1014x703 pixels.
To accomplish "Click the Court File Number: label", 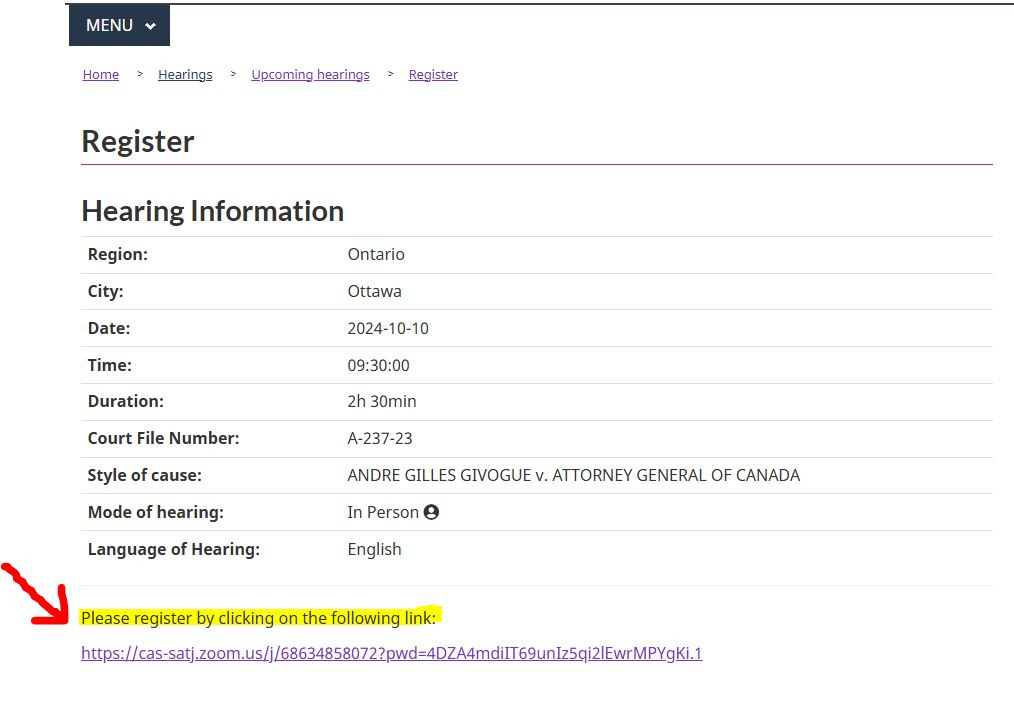I will (164, 438).
